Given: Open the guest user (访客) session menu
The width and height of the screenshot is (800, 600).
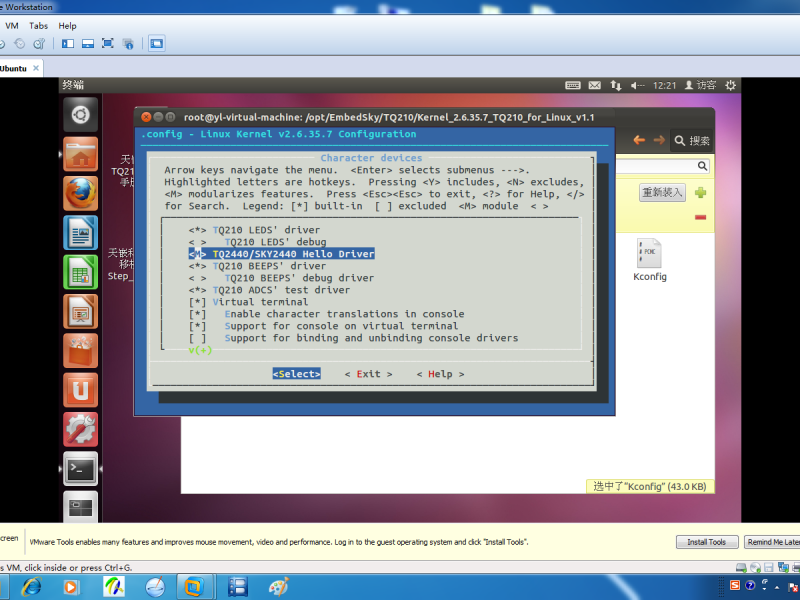Looking at the screenshot, I should tap(699, 86).
